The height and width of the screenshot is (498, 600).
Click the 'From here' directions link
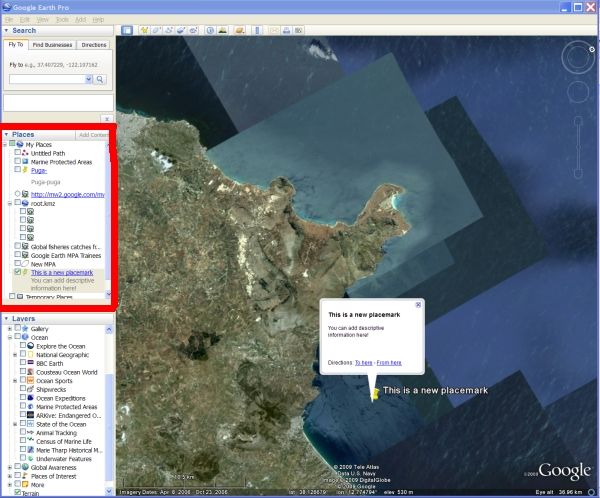click(x=389, y=362)
